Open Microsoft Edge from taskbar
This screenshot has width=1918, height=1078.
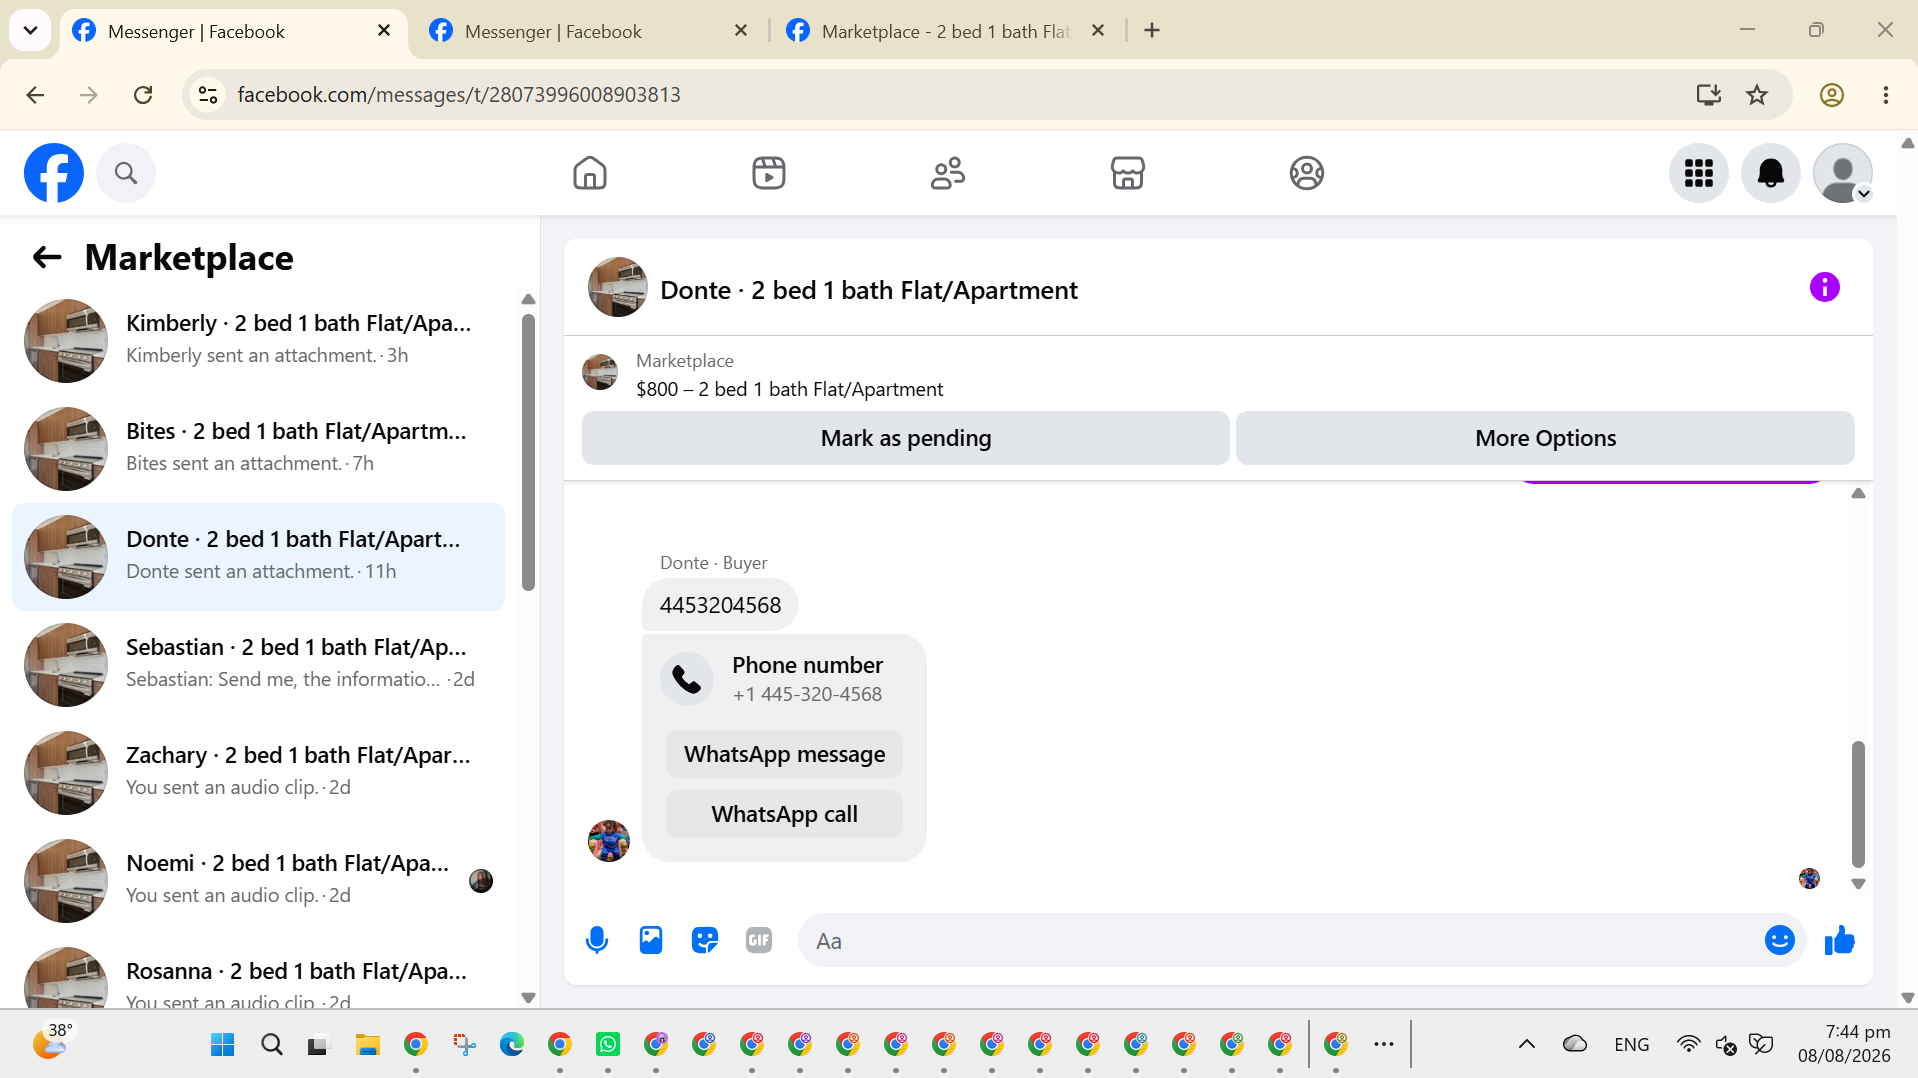tap(511, 1045)
